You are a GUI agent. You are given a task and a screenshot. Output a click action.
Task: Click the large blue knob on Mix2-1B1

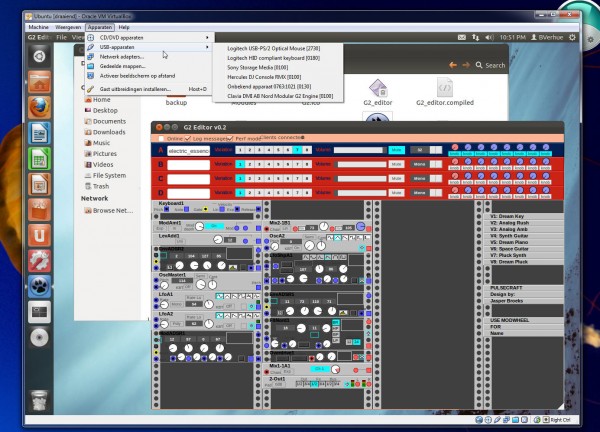point(360,227)
